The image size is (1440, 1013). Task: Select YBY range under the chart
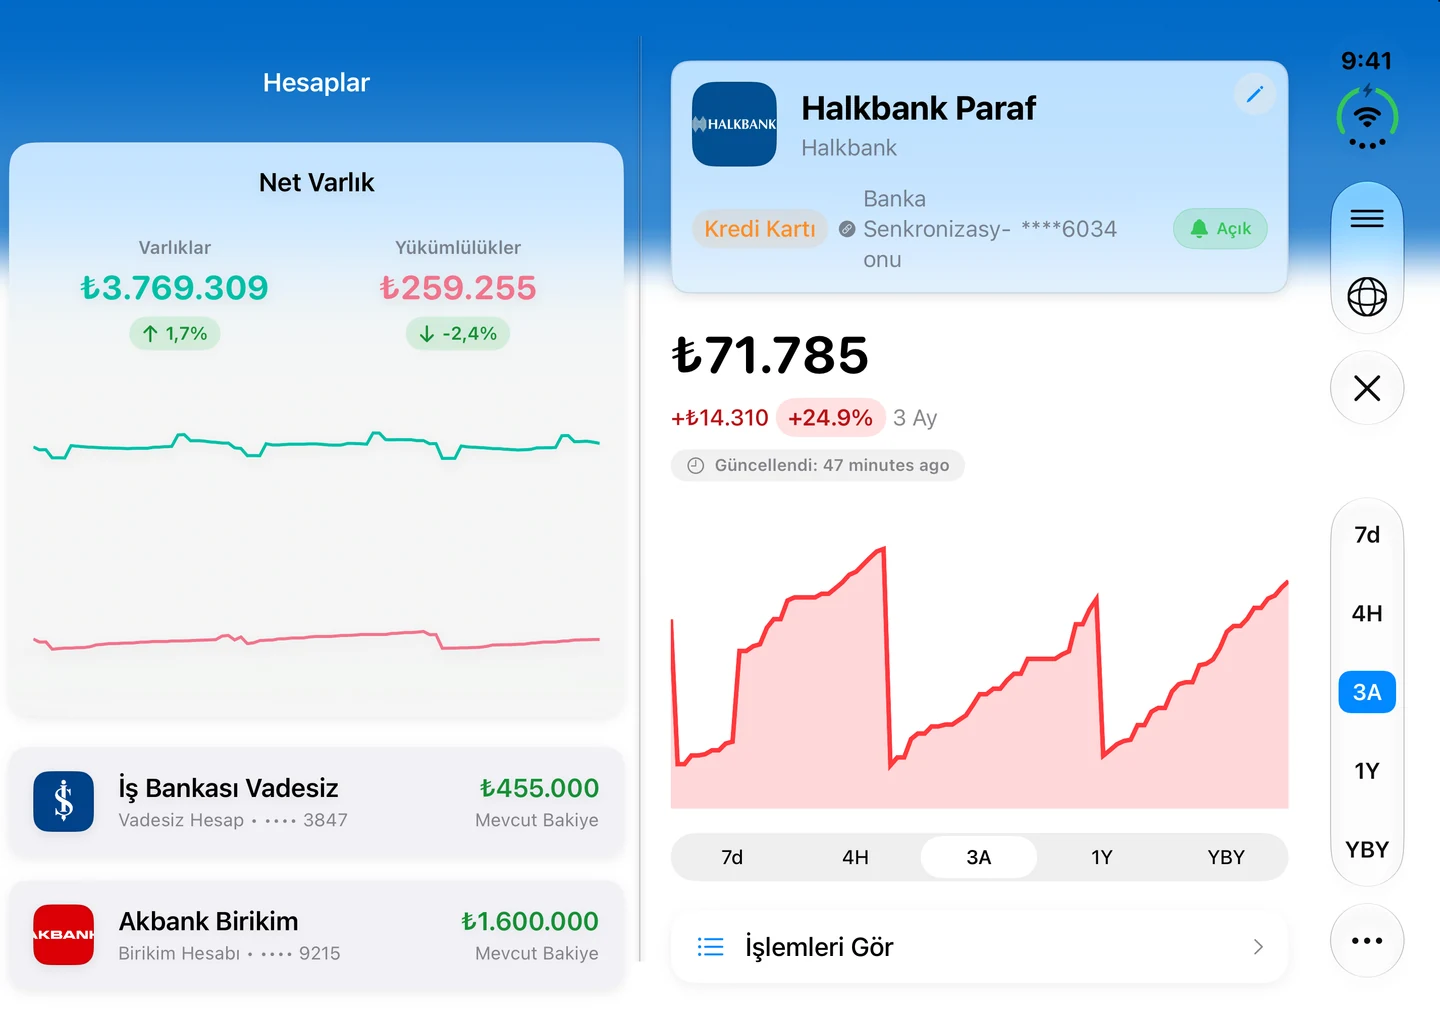pyautogui.click(x=1226, y=857)
